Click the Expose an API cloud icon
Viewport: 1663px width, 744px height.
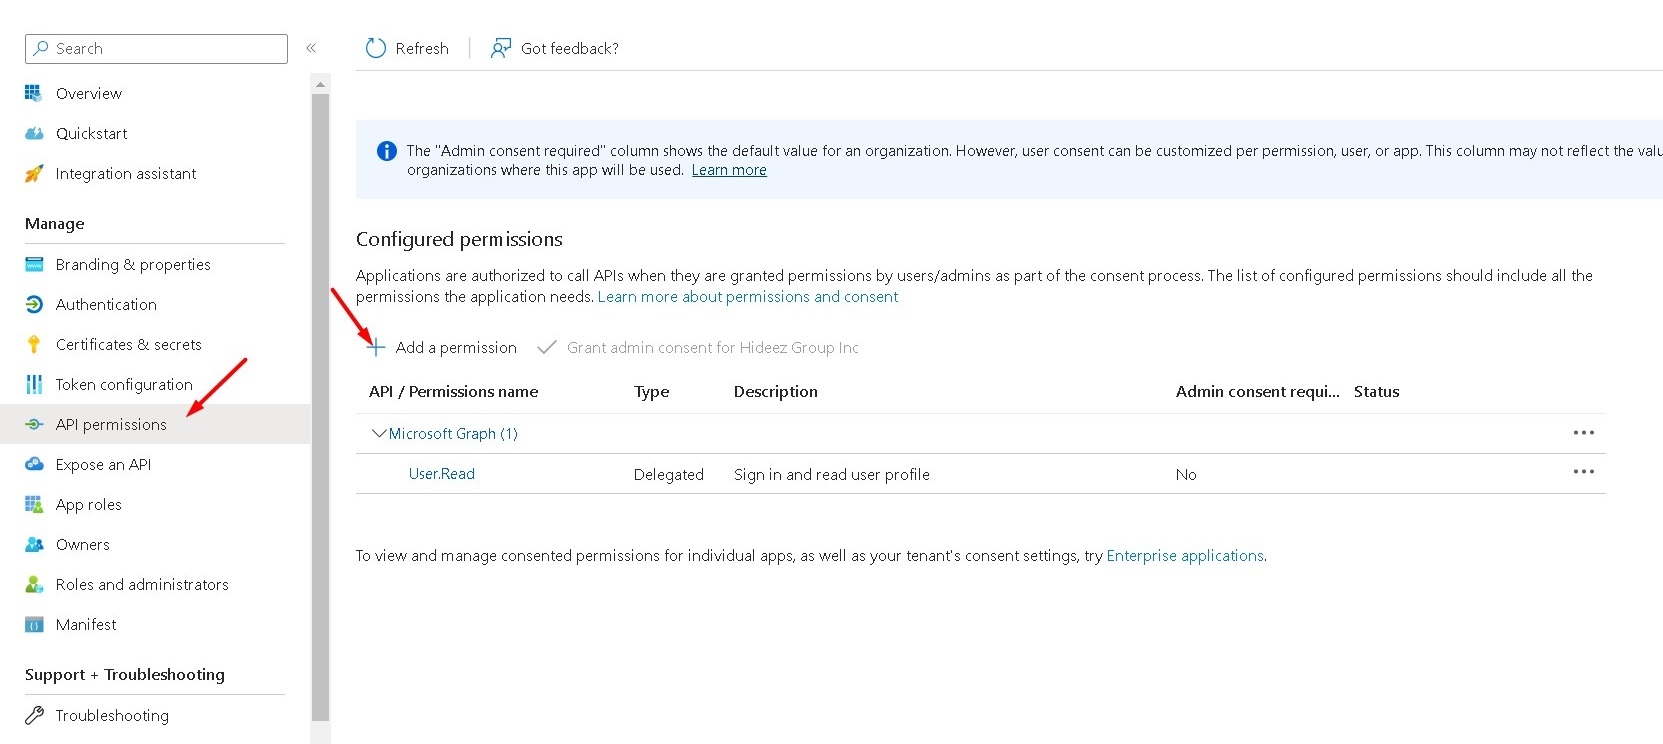[x=34, y=464]
